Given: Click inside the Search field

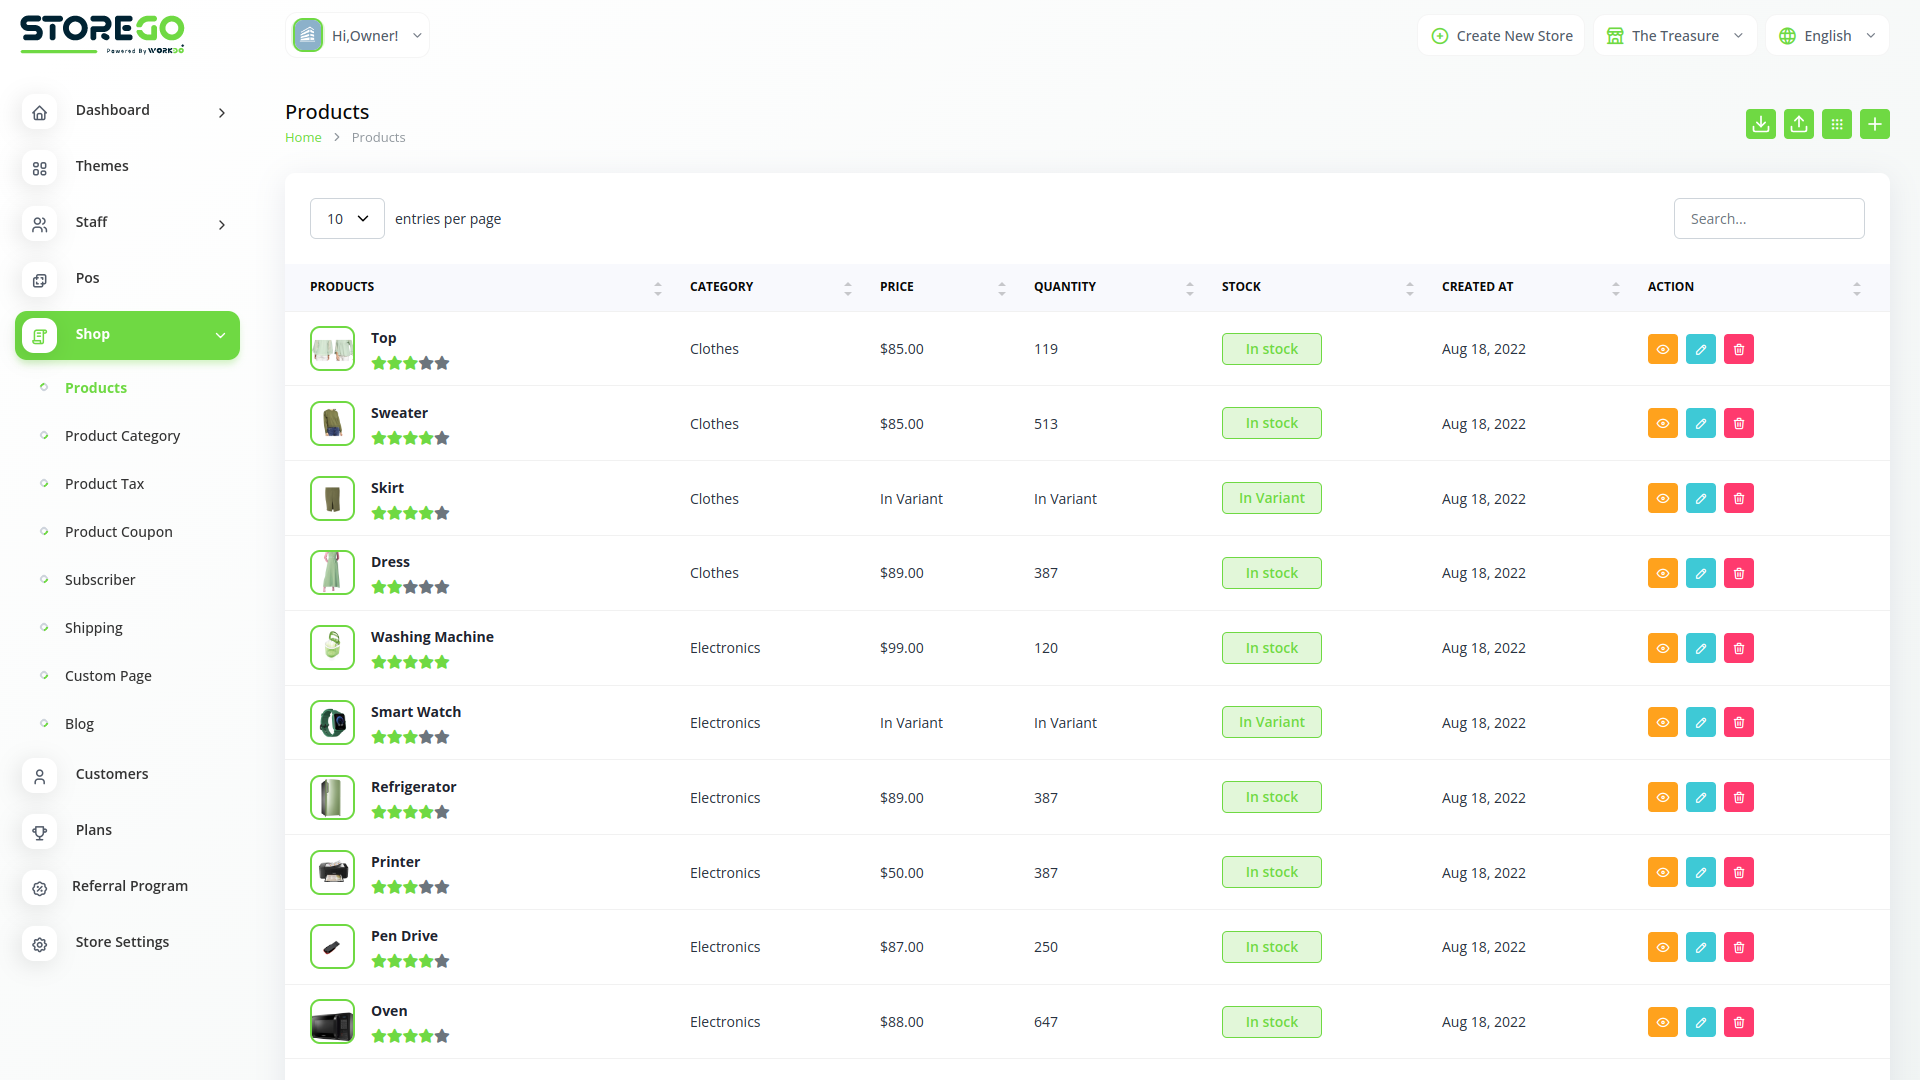Looking at the screenshot, I should [1768, 218].
